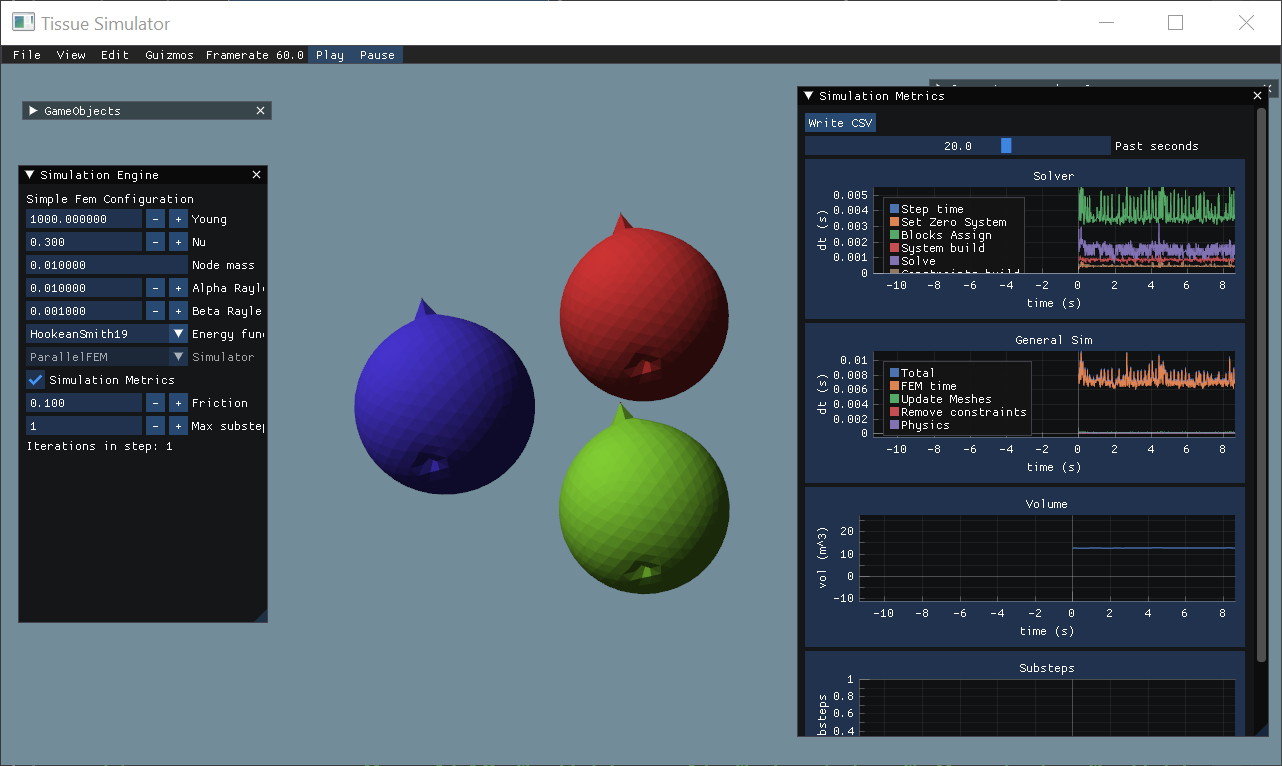1282x766 pixels.
Task: Open the Guizmos menu
Action: (x=168, y=55)
